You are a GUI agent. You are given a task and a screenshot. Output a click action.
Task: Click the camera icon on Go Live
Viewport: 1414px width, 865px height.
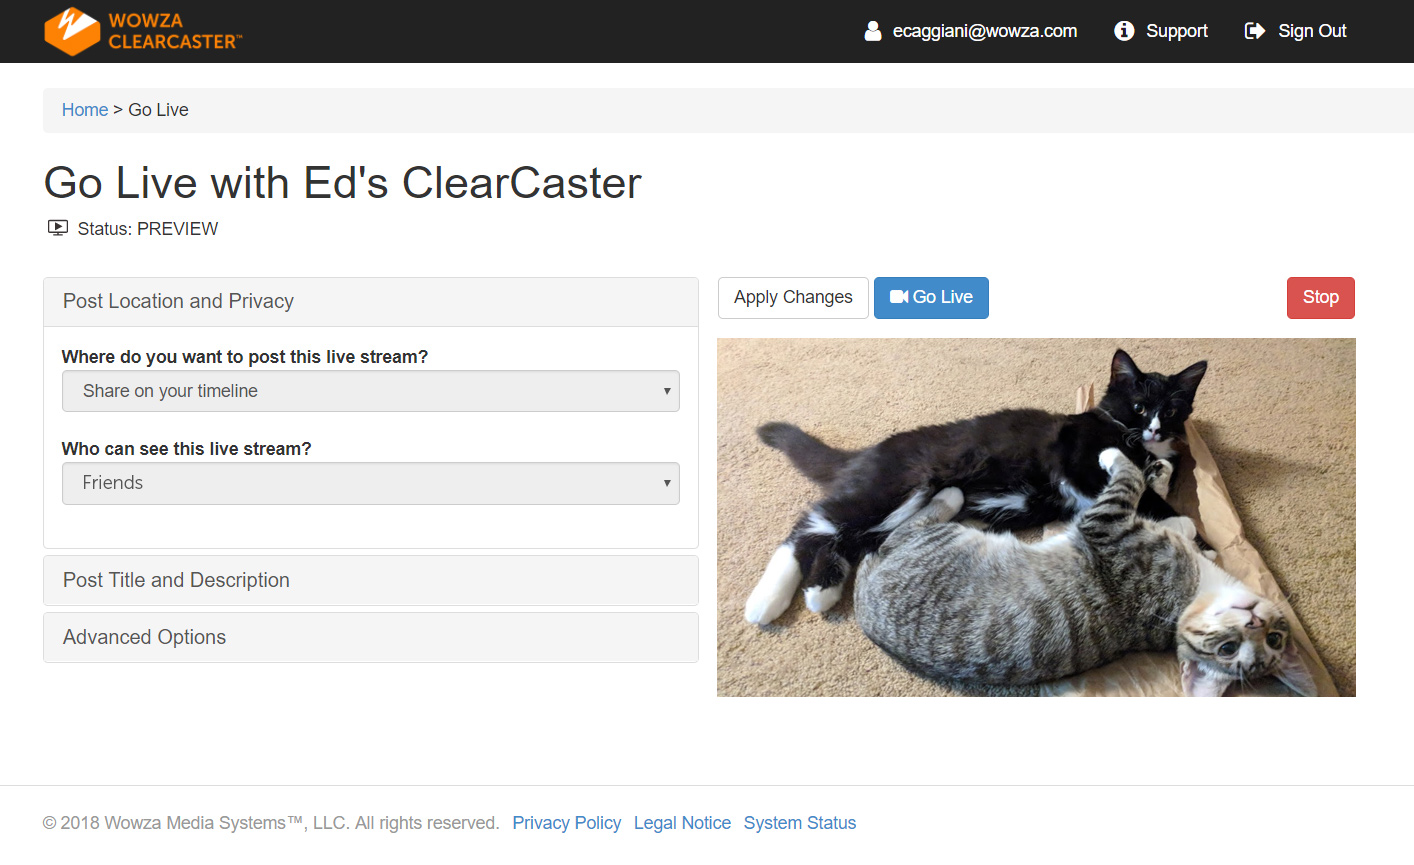click(x=898, y=297)
